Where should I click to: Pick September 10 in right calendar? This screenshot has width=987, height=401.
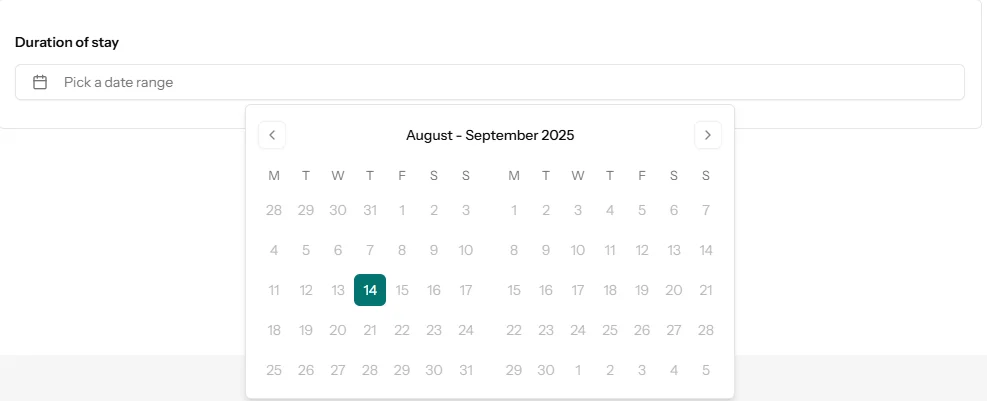pos(578,250)
